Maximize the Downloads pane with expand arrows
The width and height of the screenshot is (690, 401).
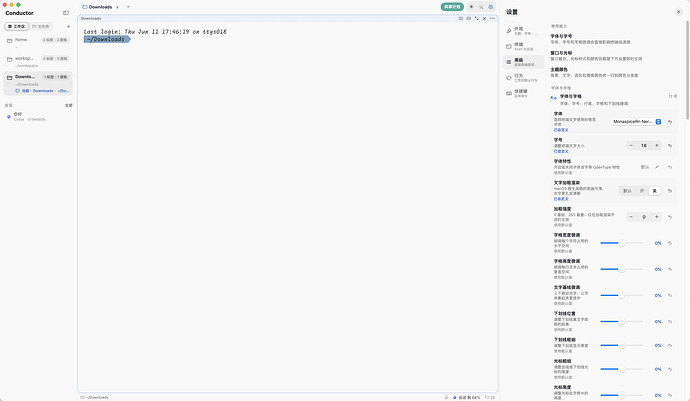coord(477,18)
